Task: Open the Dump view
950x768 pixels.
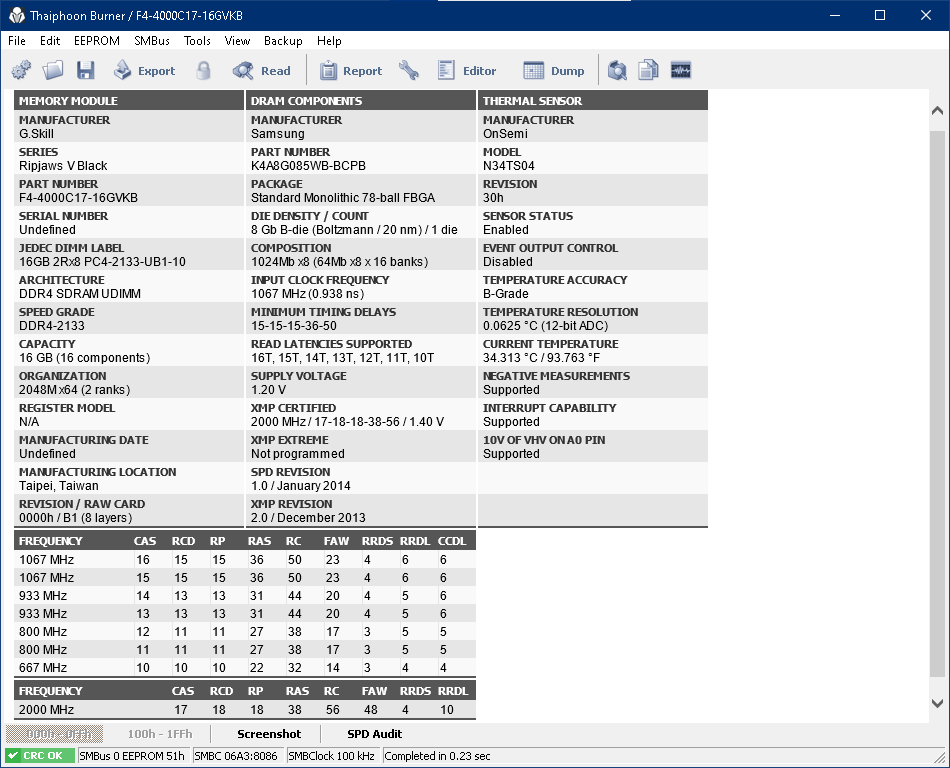Action: tap(554, 70)
